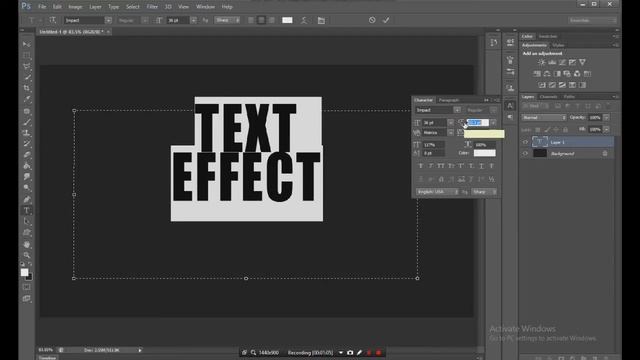640x360 pixels.
Task: Toggle Faux Italic in Character panel
Action: tap(431, 166)
